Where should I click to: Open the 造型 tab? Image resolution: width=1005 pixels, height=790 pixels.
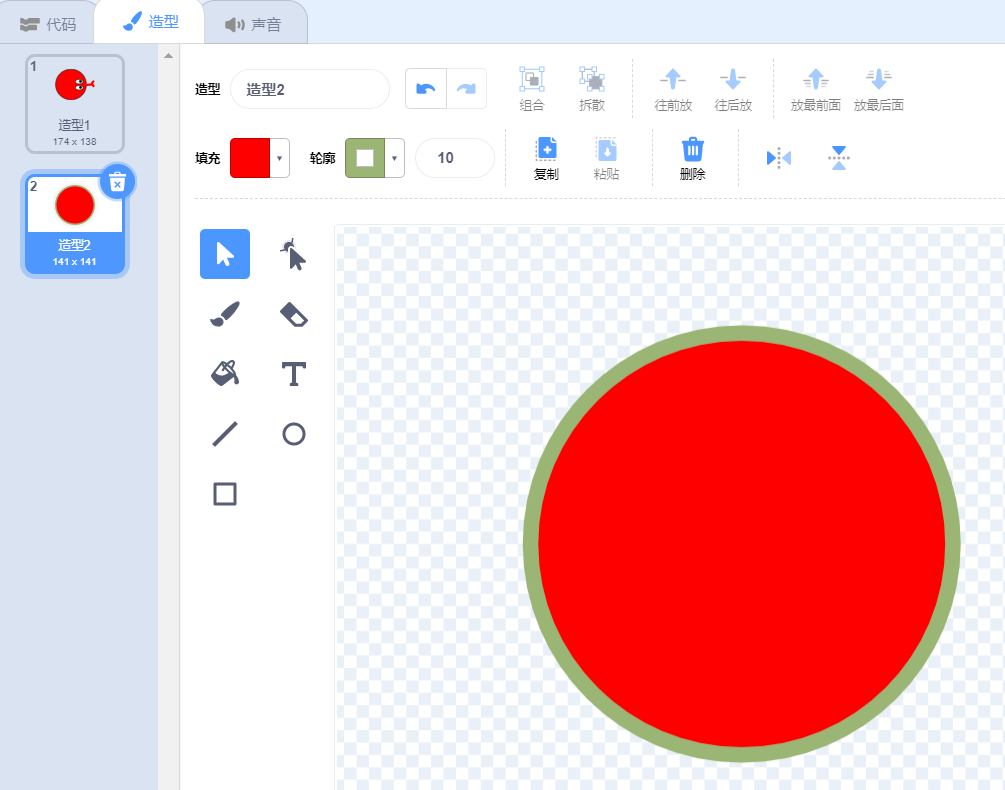click(x=150, y=22)
